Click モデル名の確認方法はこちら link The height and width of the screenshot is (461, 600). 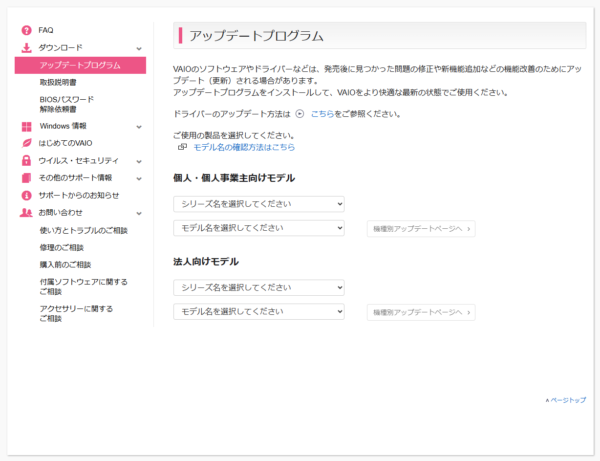[244, 147]
